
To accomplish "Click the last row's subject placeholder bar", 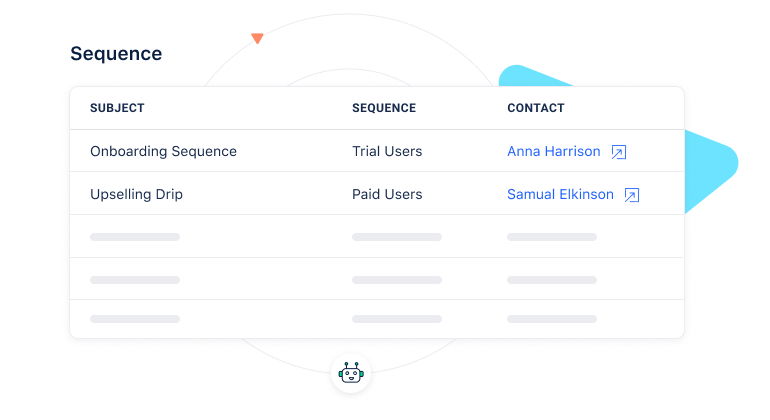I will [x=135, y=319].
